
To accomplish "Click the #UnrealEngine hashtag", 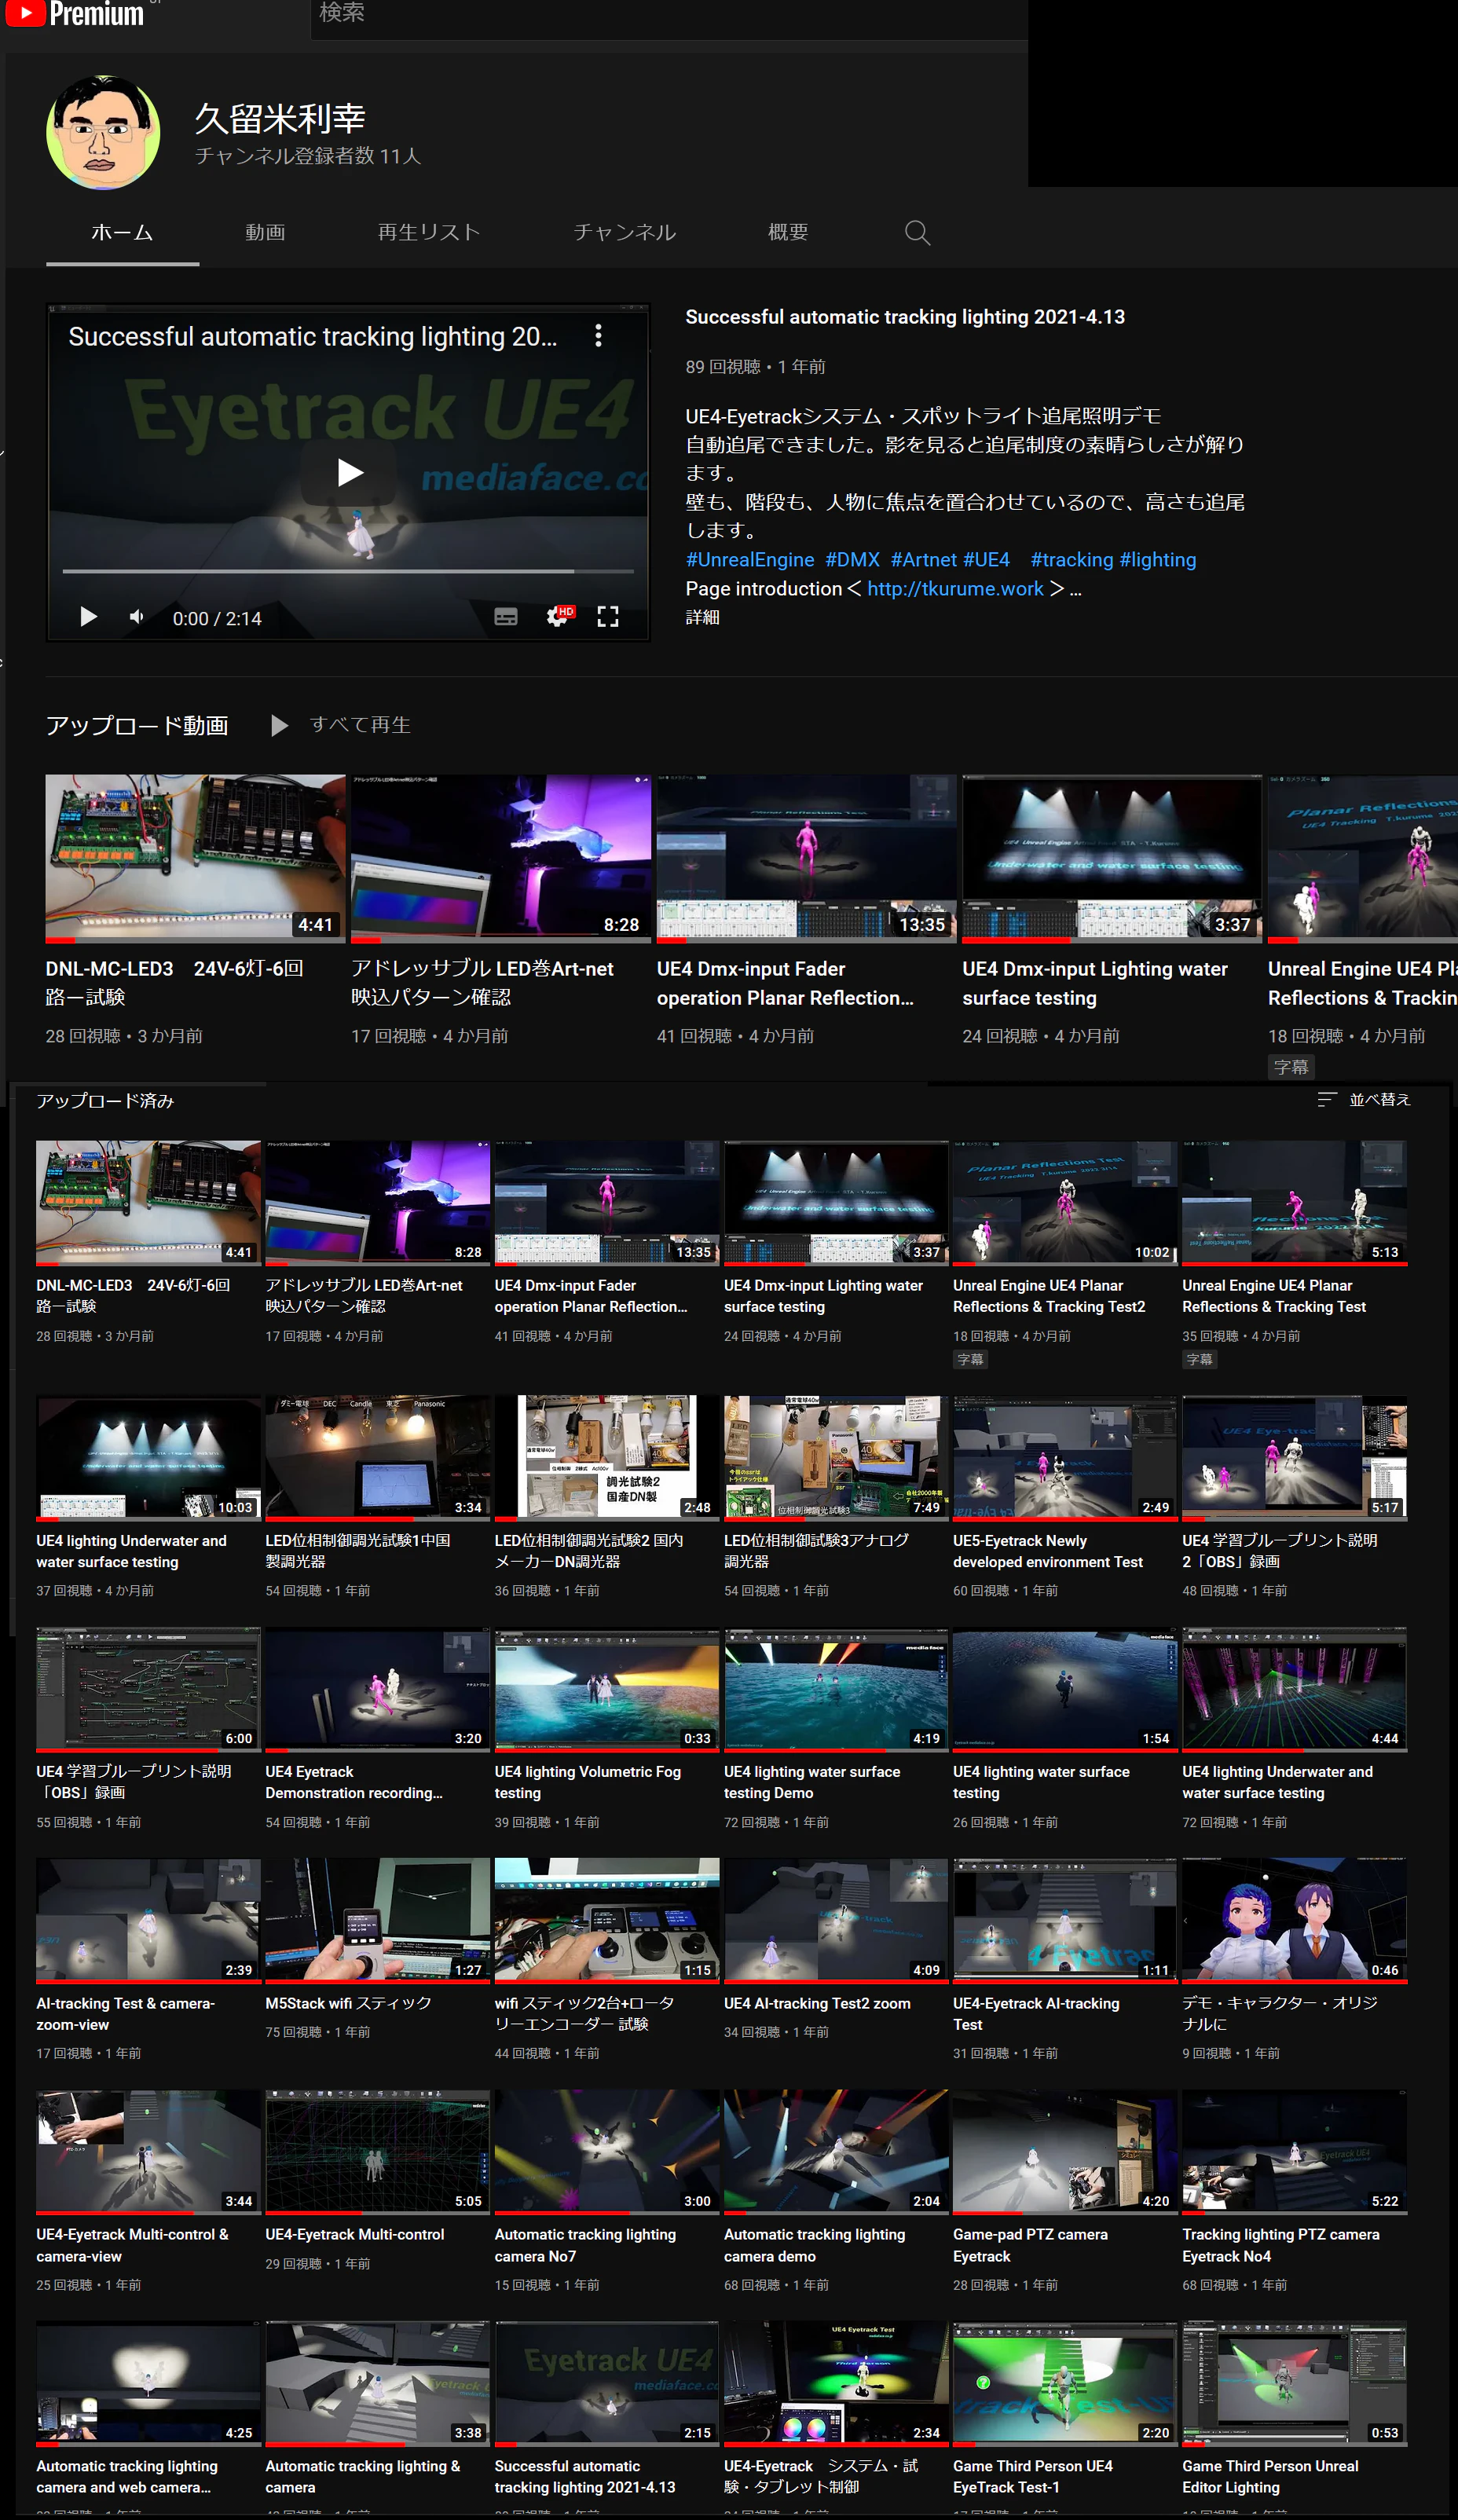I will tap(750, 560).
